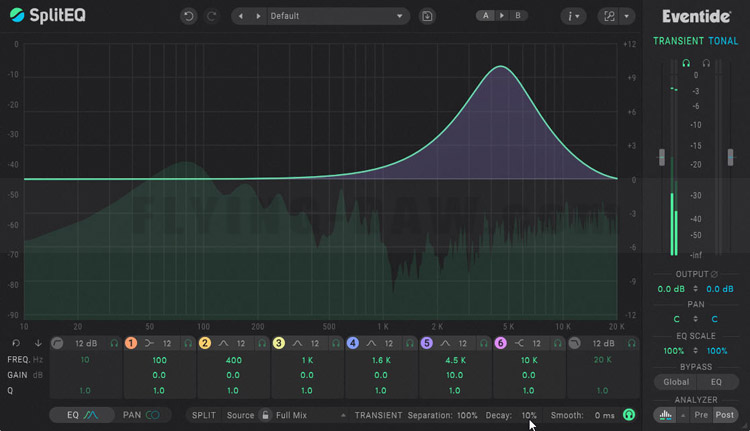The image size is (750, 431).
Task: Click the output phase invert icon
Action: [x=714, y=274]
